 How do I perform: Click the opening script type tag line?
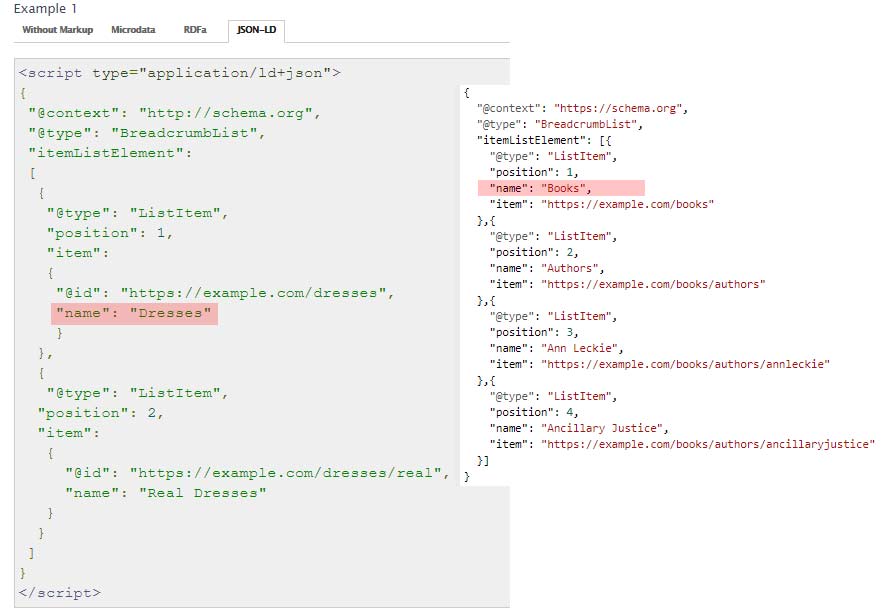[x=180, y=73]
